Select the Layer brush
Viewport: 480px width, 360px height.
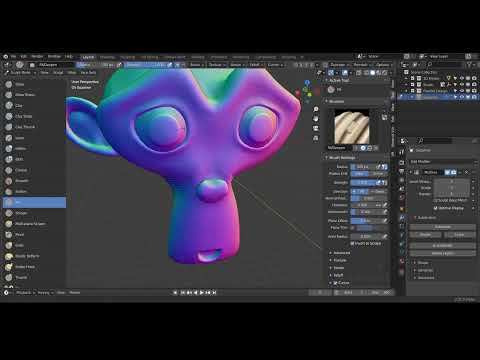34,138
